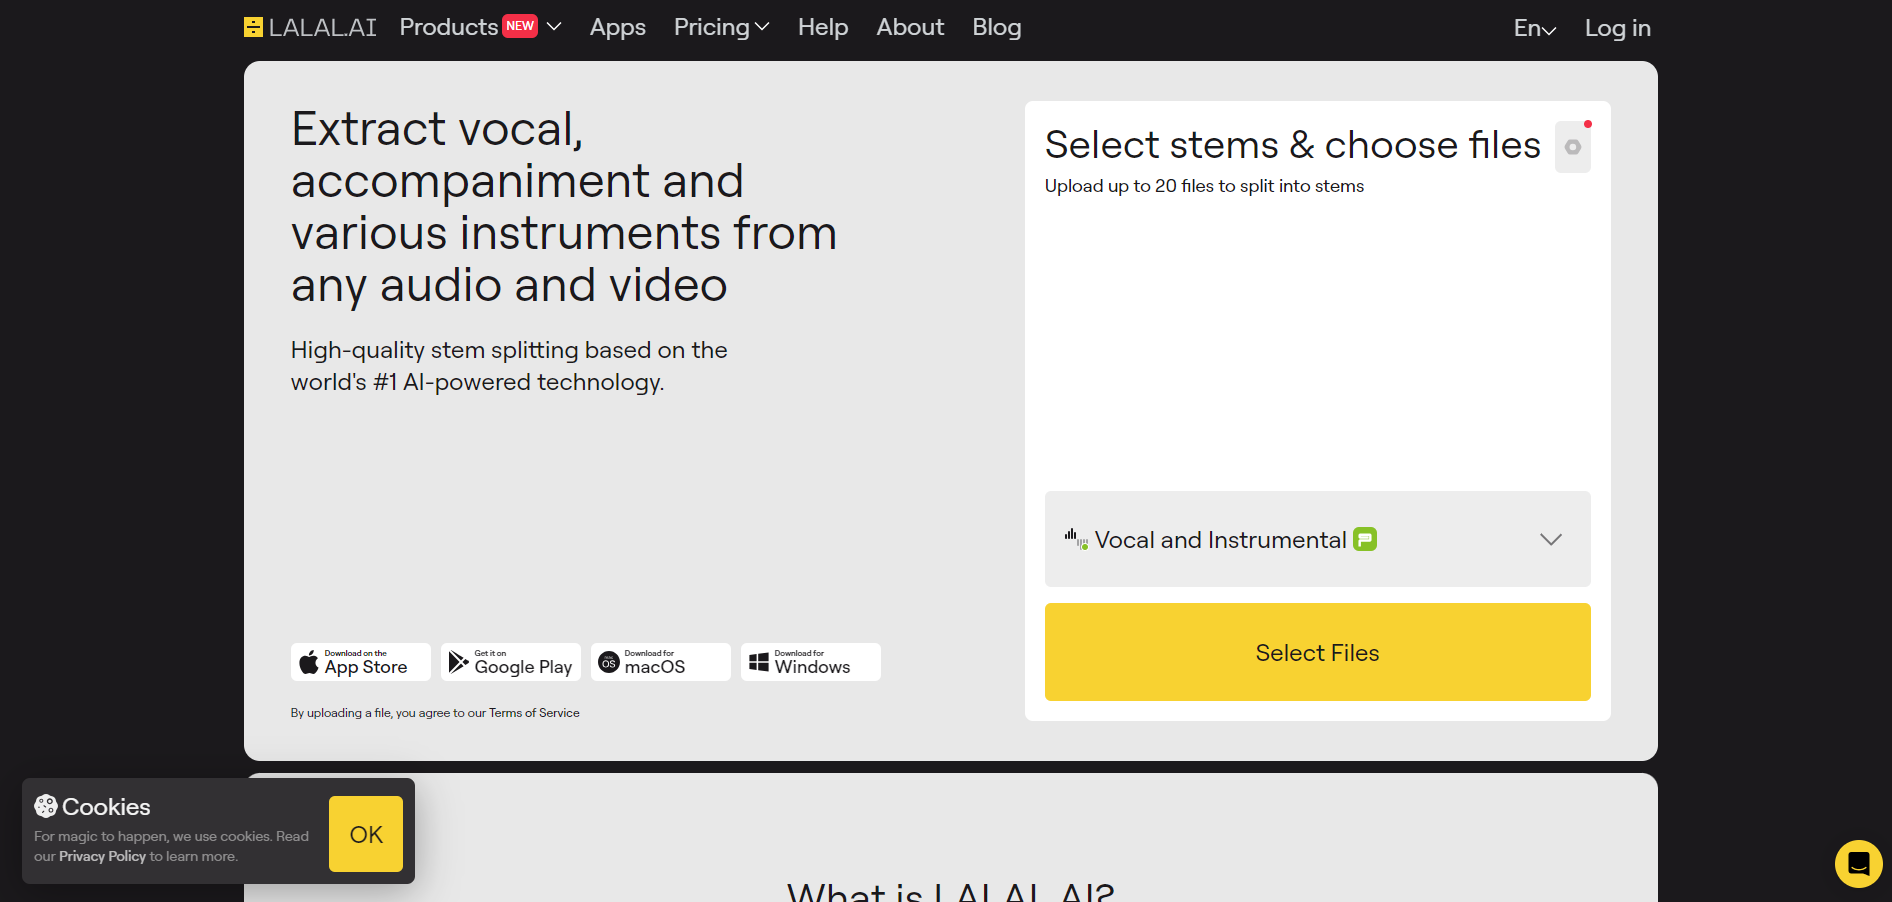
Task: Open the Terms of Service link
Action: 534,713
